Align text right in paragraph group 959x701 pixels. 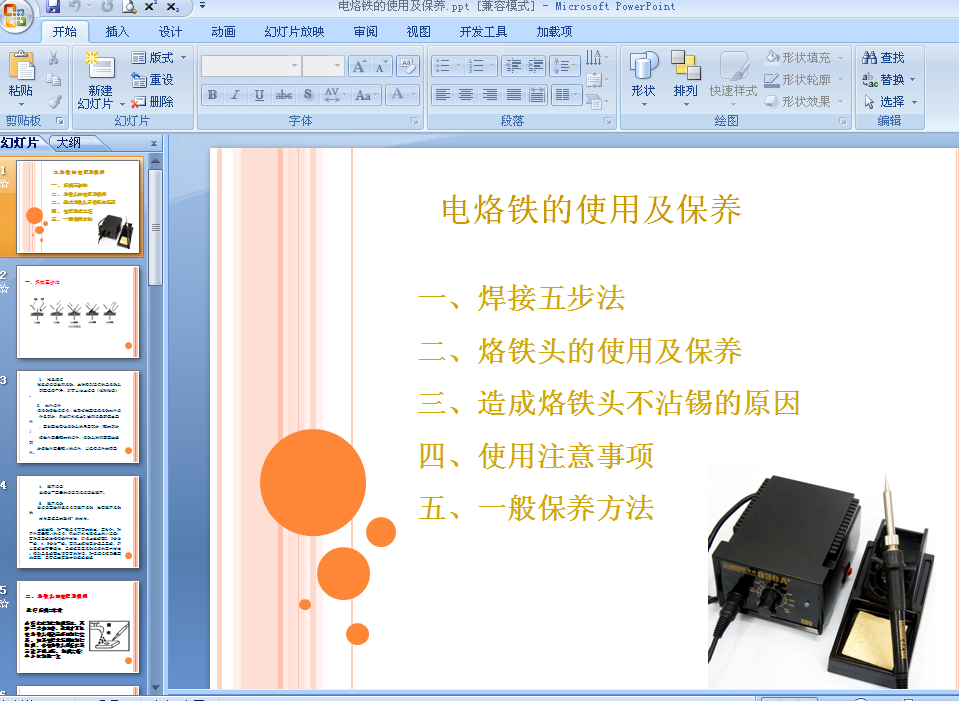(490, 95)
